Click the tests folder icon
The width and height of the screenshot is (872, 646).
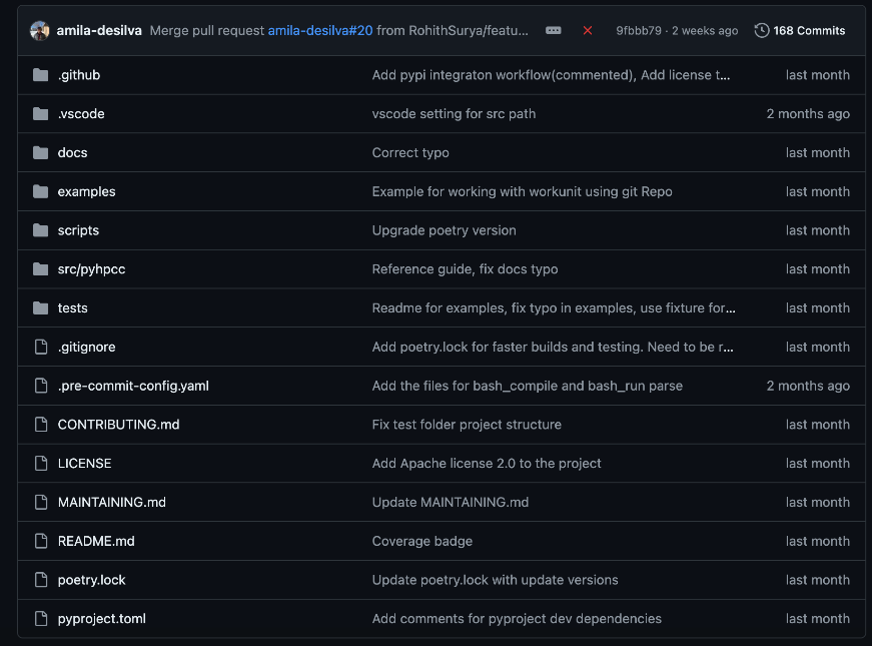pyautogui.click(x=41, y=308)
